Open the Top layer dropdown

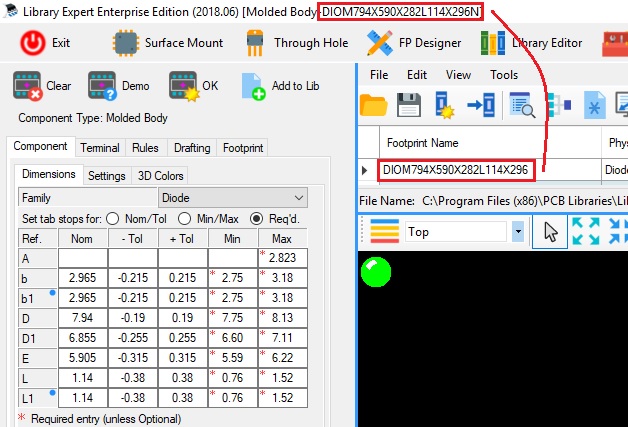click(517, 231)
